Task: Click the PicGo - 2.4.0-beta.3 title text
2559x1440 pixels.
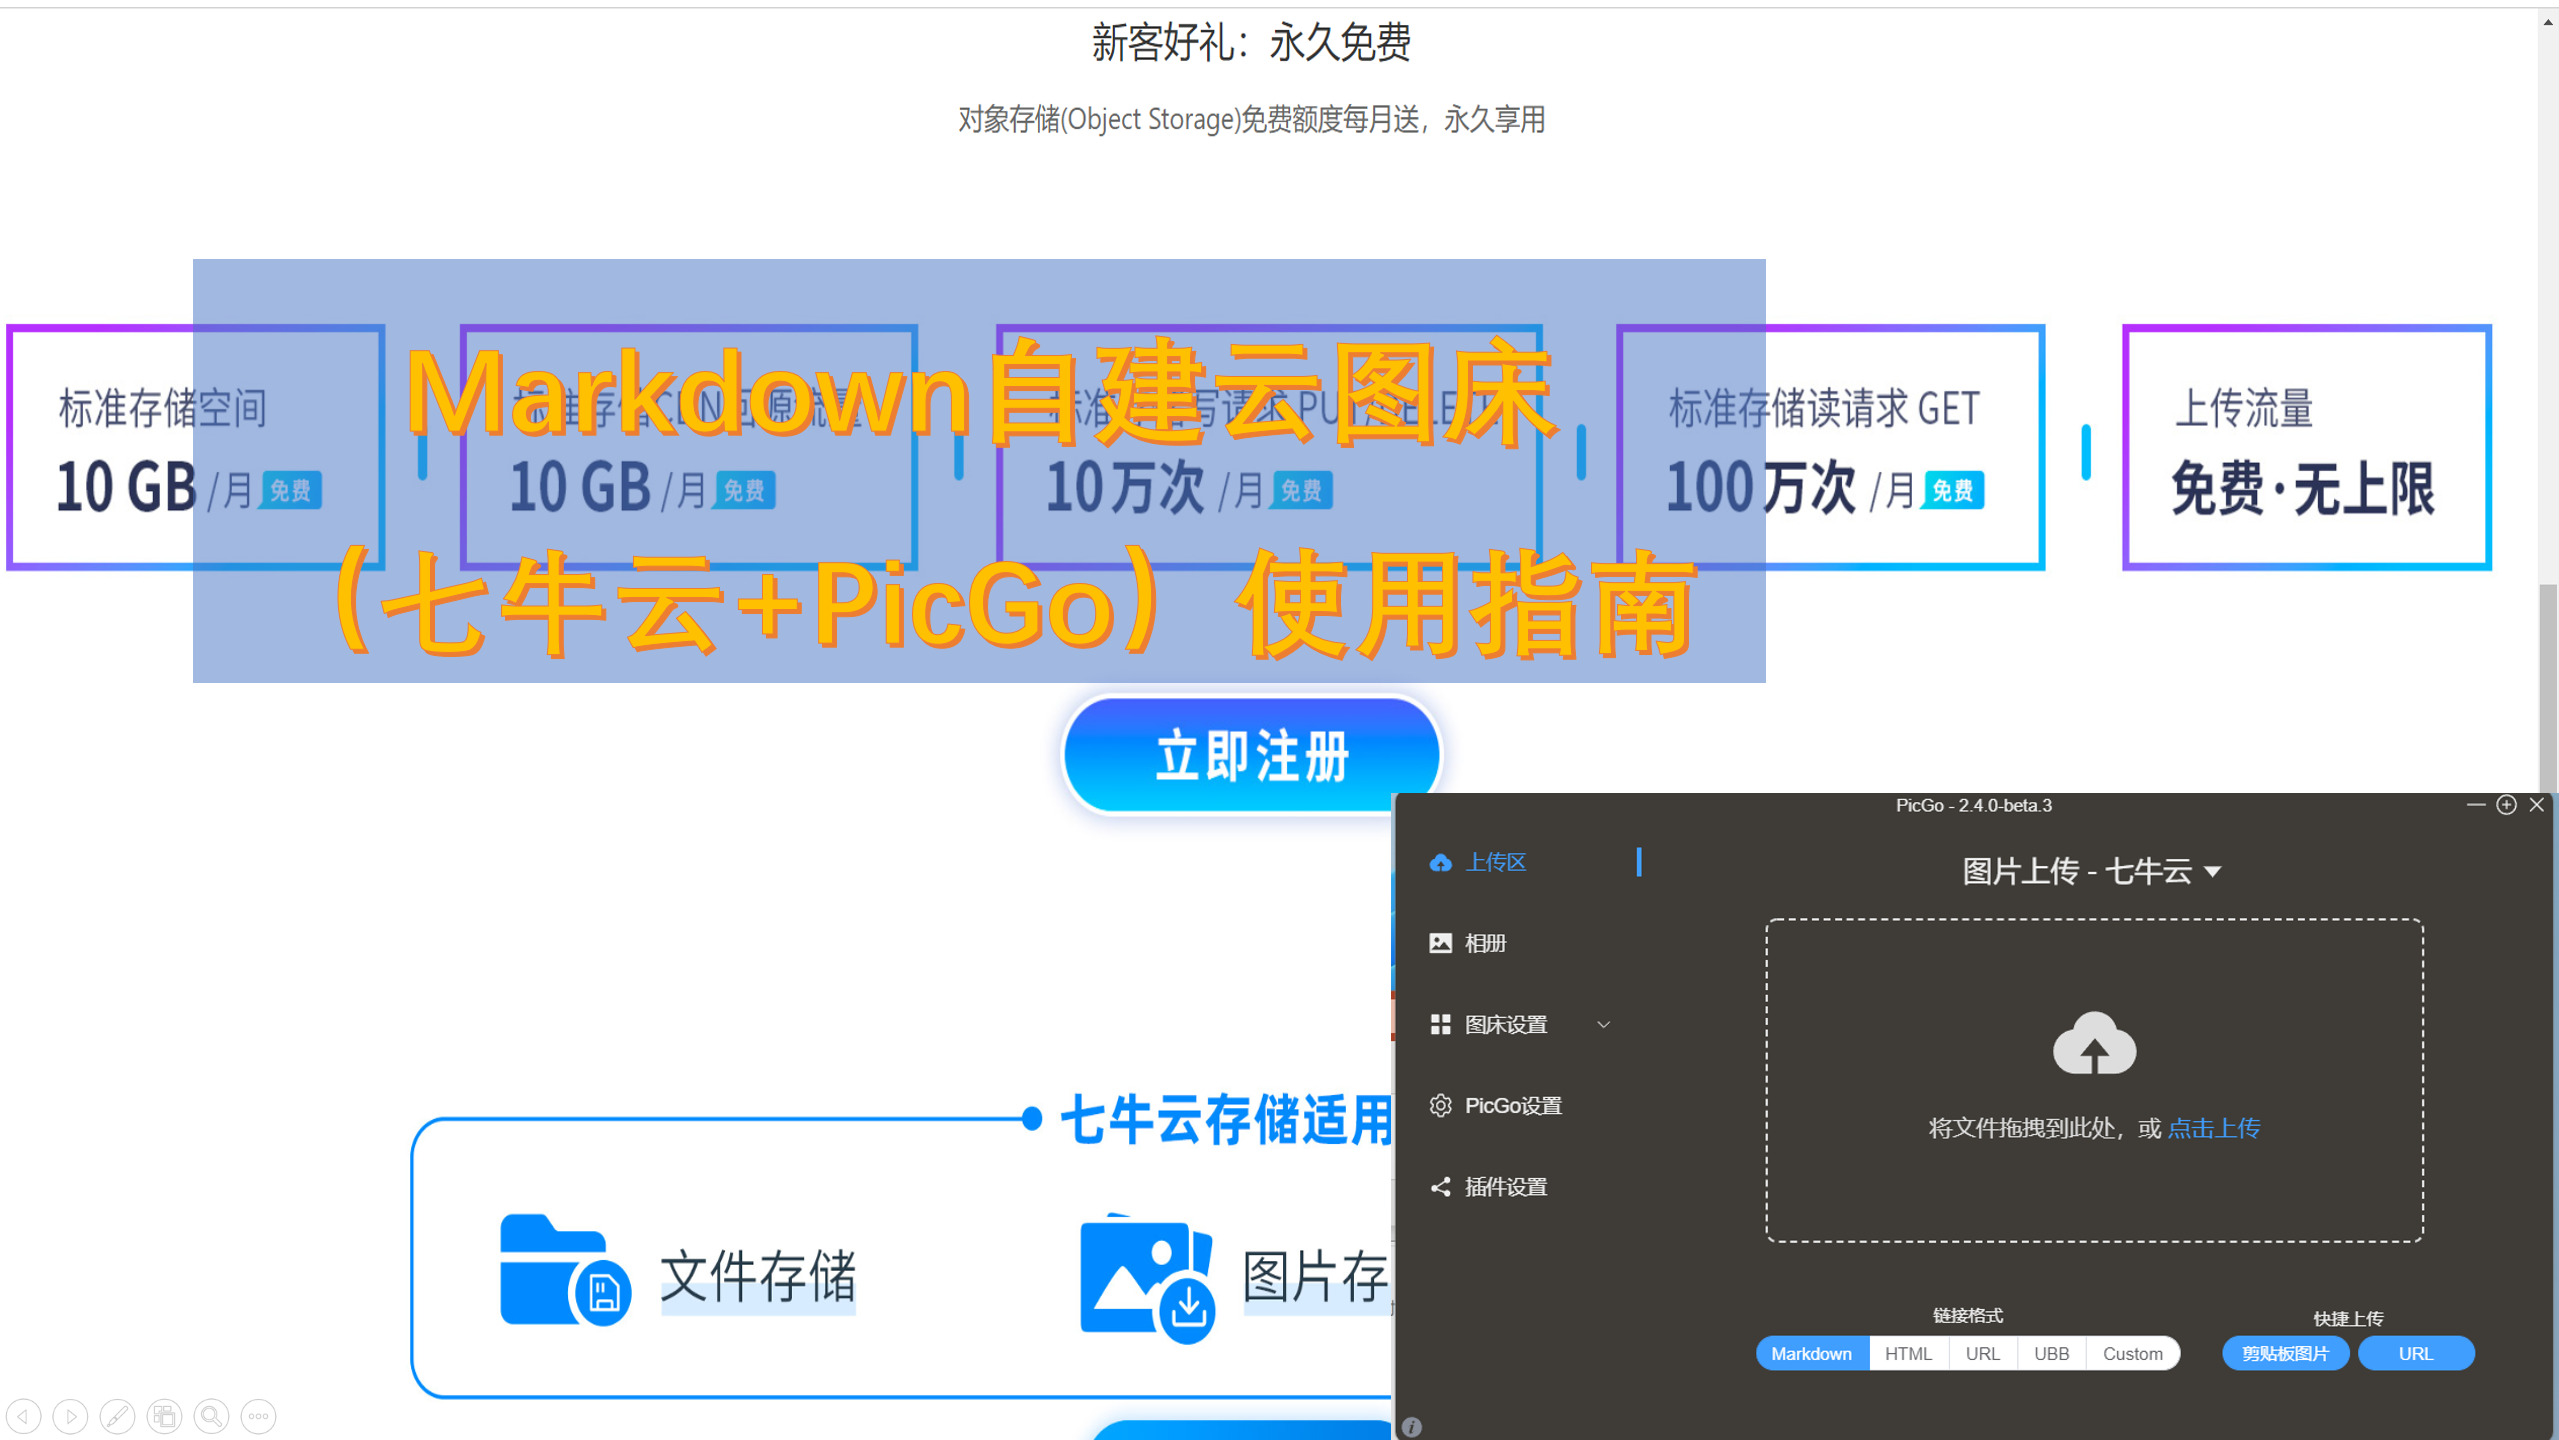Action: 1973,805
